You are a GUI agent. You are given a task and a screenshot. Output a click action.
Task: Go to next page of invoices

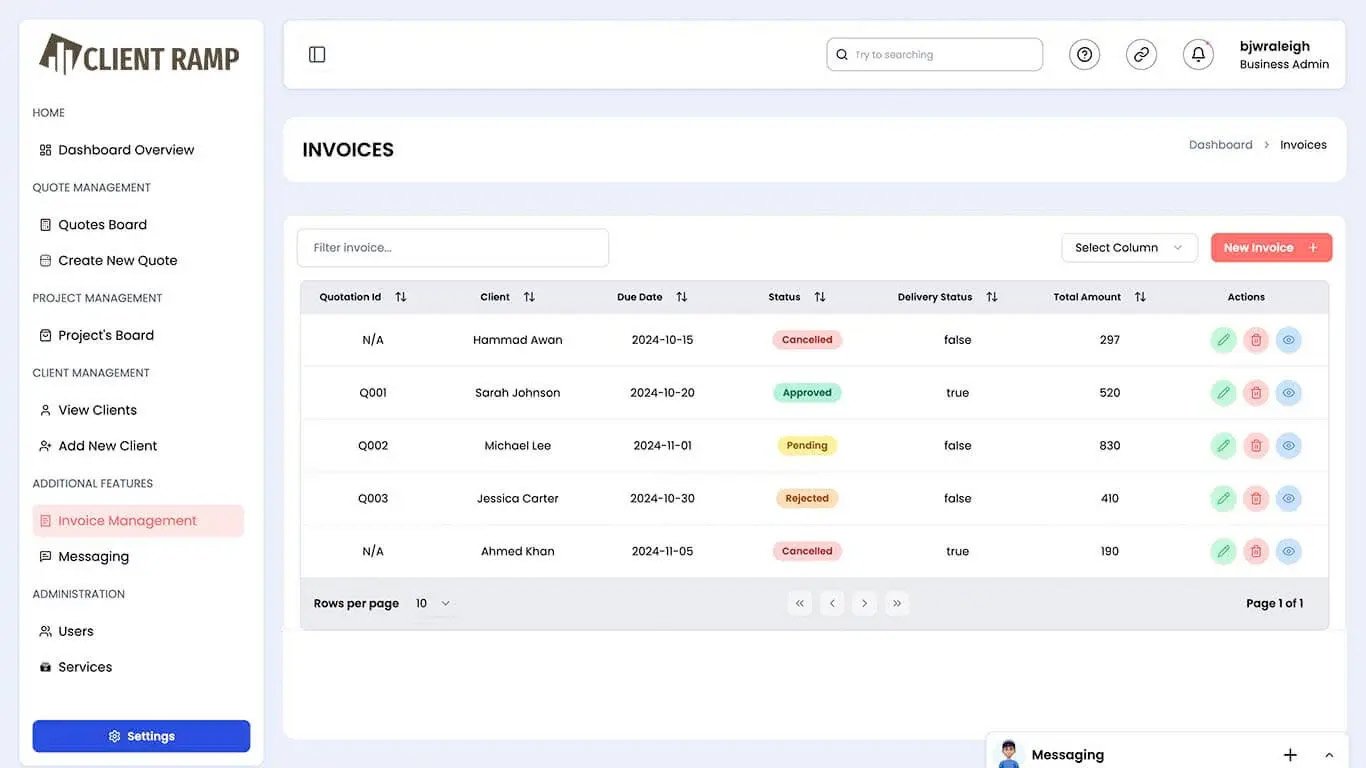[x=865, y=603]
